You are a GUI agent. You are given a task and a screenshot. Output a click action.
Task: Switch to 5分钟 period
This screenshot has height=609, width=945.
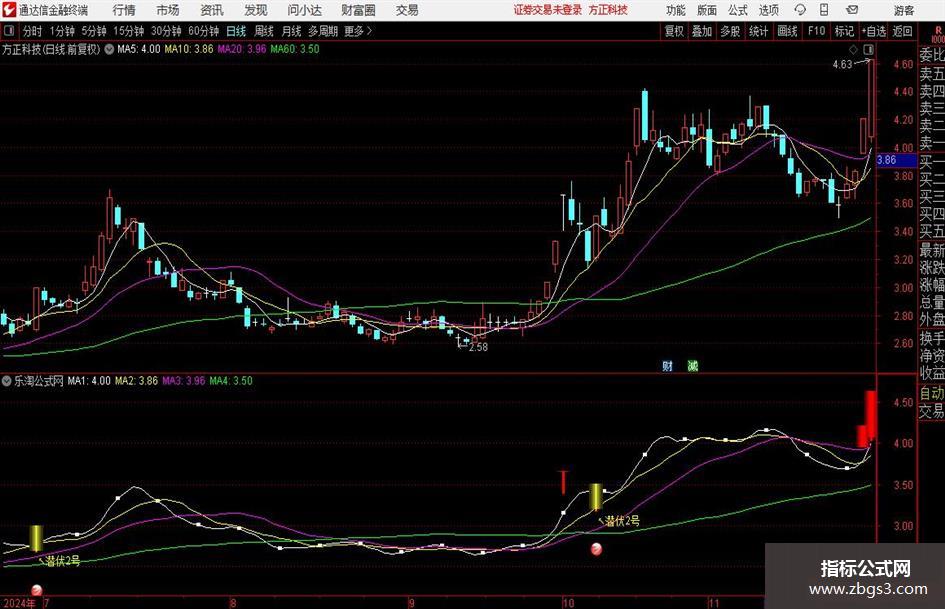pos(93,31)
